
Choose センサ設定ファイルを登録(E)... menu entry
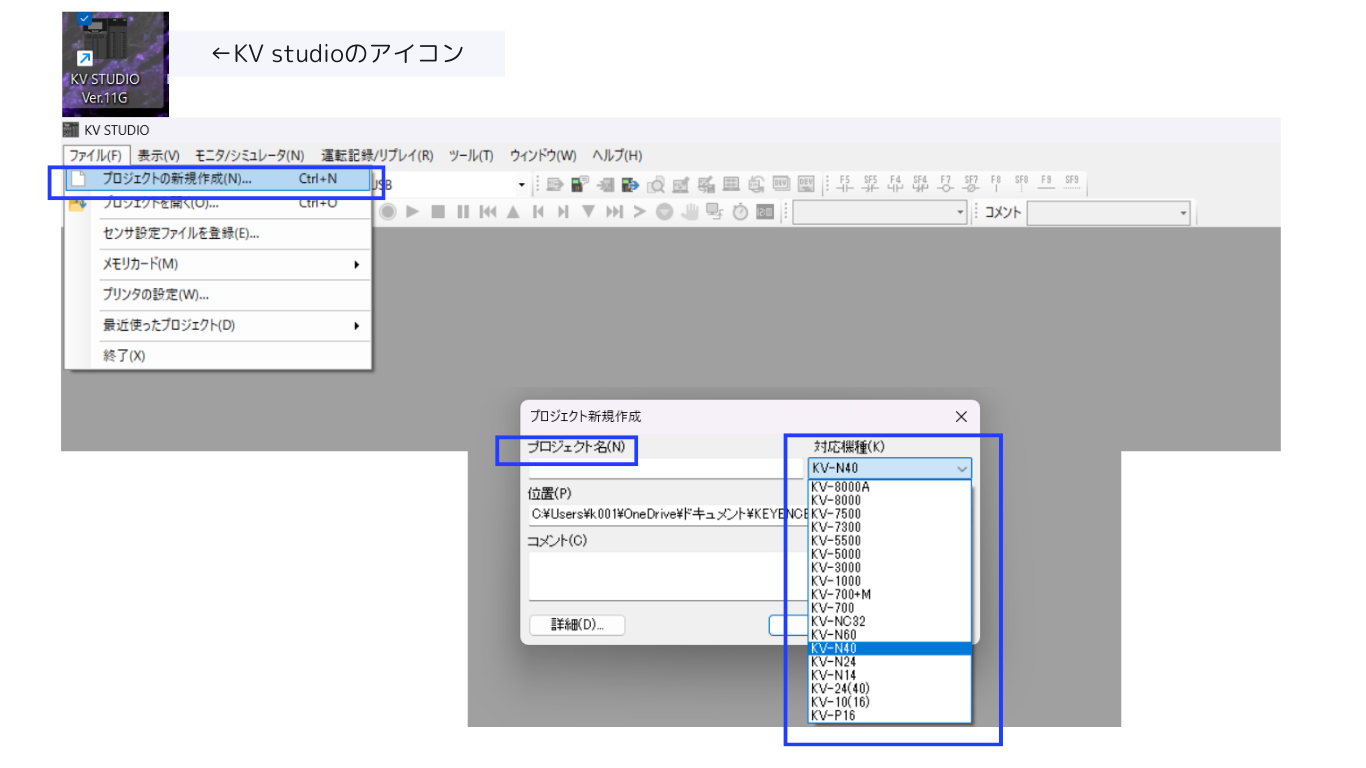(x=218, y=234)
